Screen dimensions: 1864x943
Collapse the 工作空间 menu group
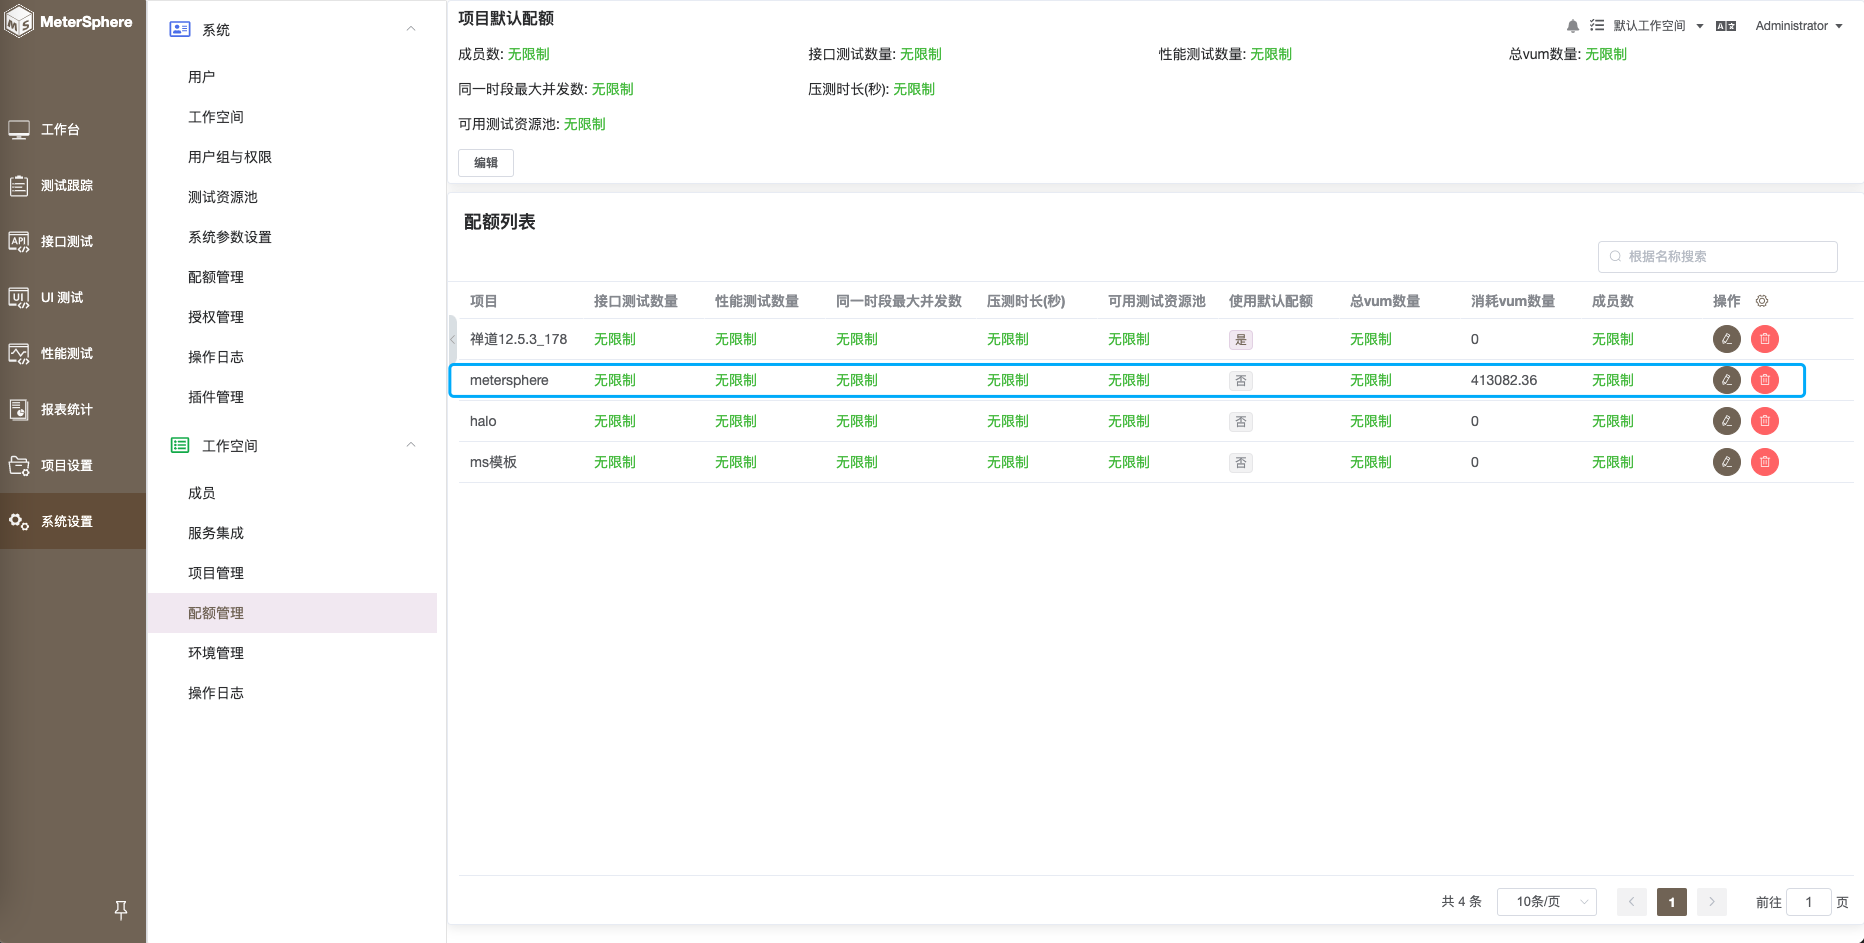click(411, 445)
